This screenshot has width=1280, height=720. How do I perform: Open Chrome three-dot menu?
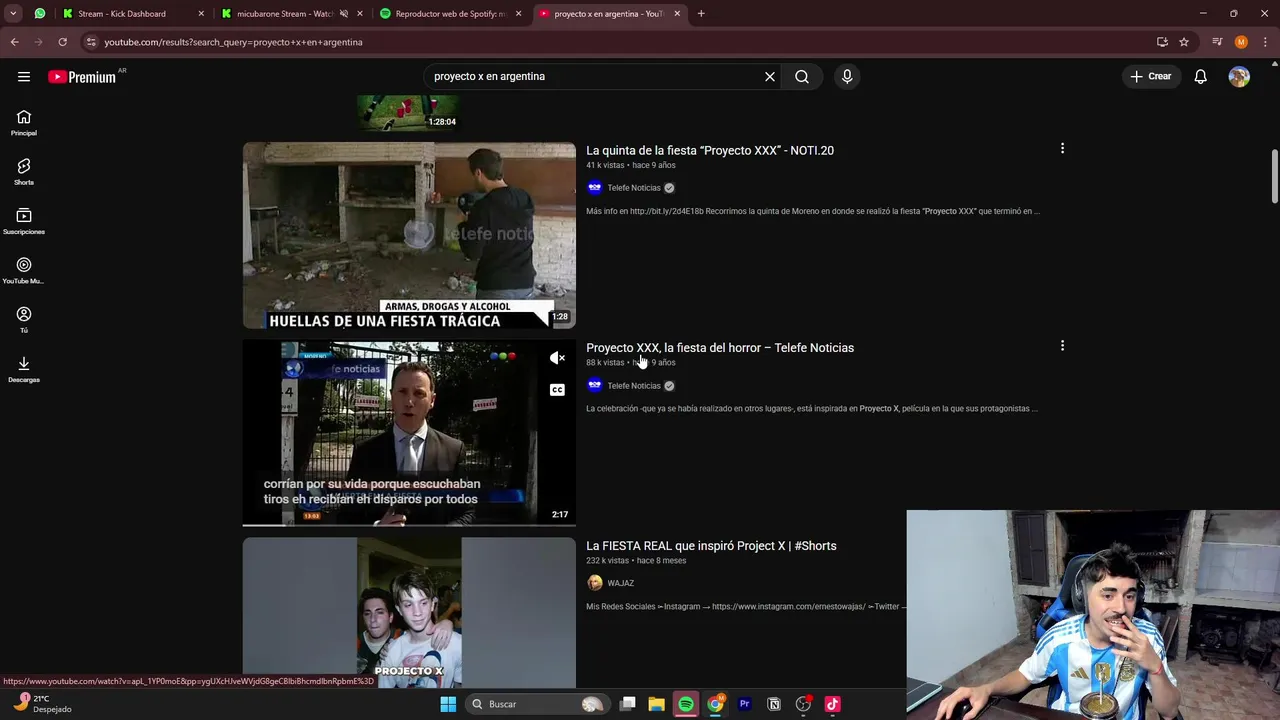pos(1265,42)
